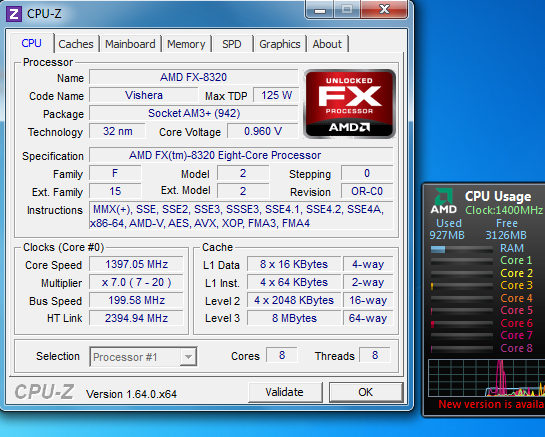Switch to the Memory tab

186,44
